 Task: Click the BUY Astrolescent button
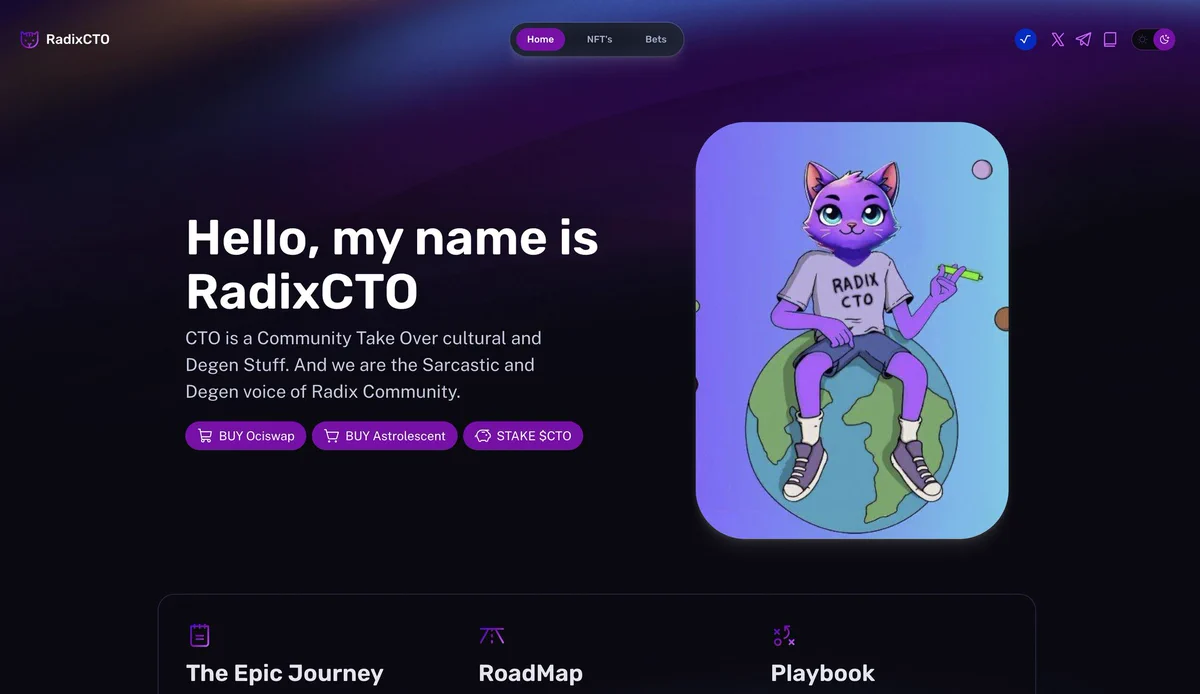(x=385, y=436)
